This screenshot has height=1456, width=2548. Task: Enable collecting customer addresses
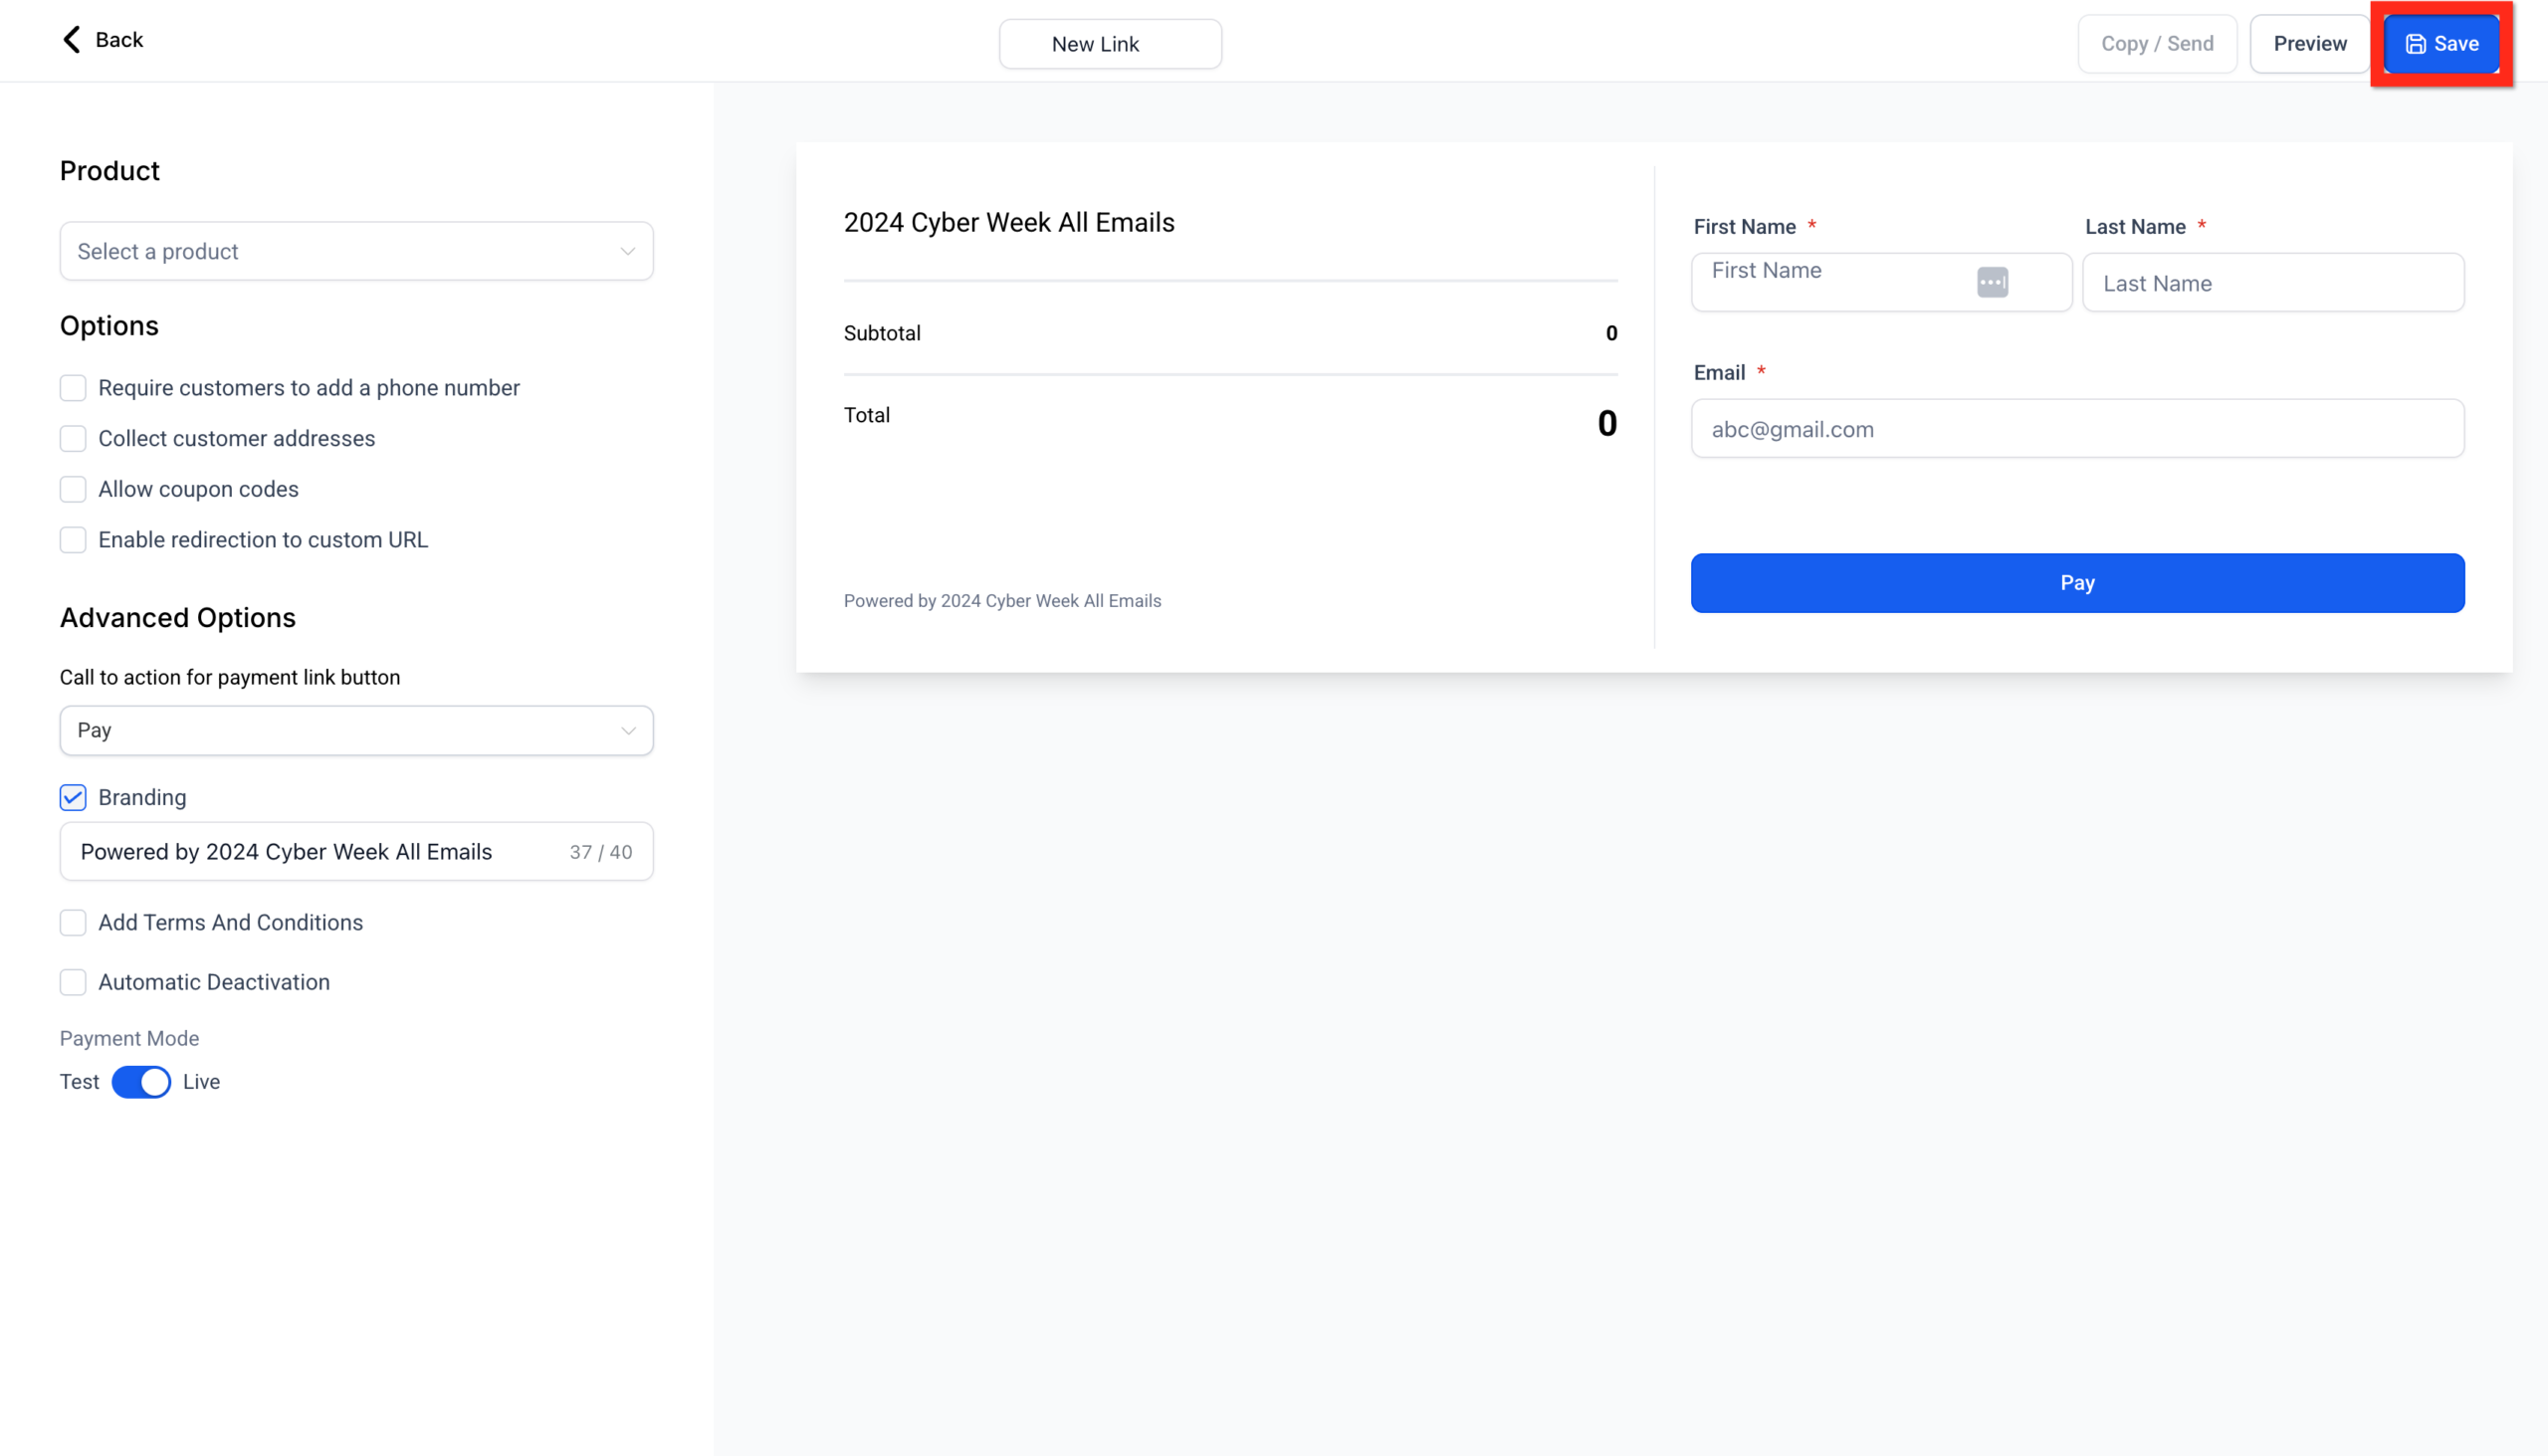72,438
